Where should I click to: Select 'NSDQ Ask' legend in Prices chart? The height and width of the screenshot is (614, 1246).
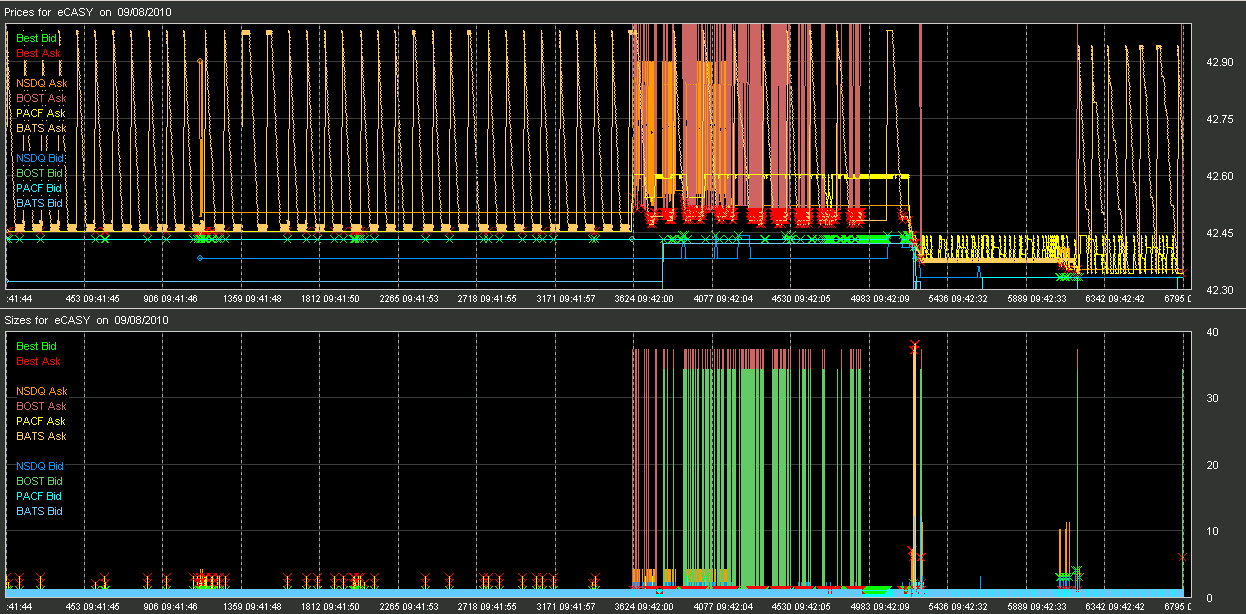pos(41,83)
